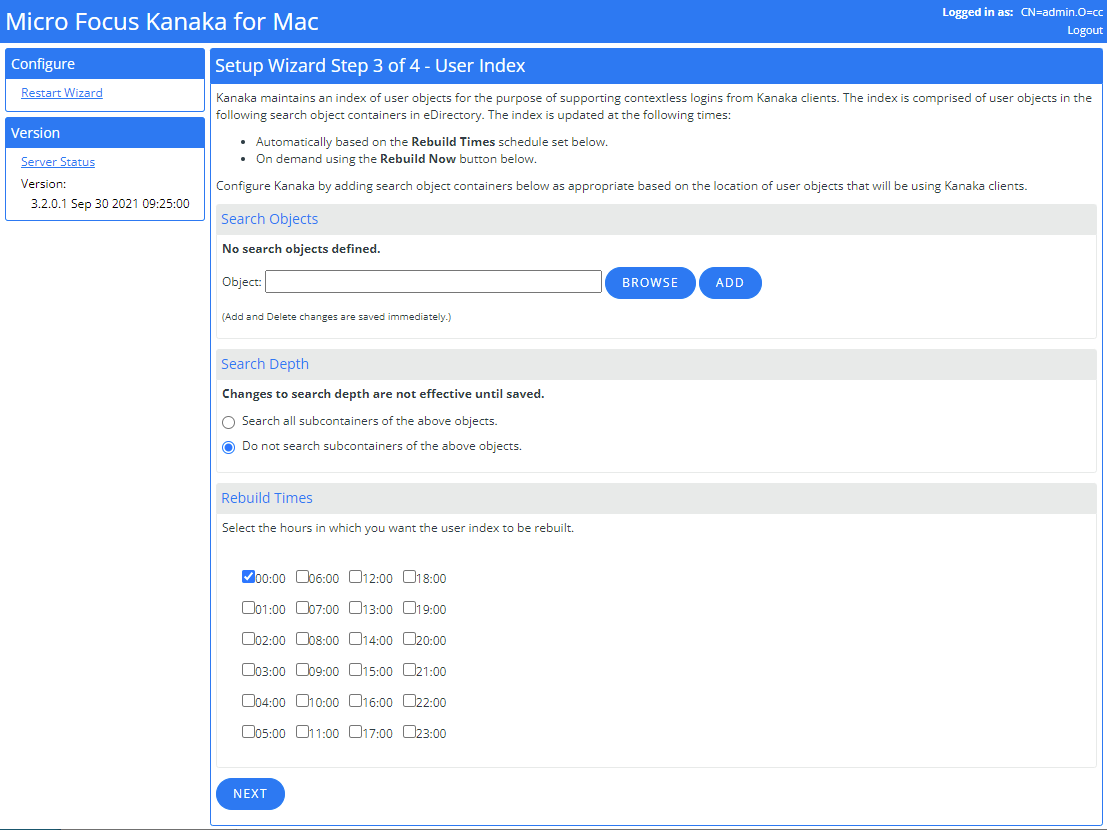Click the Configure panel heading
The height and width of the screenshot is (830, 1107).
[104, 64]
